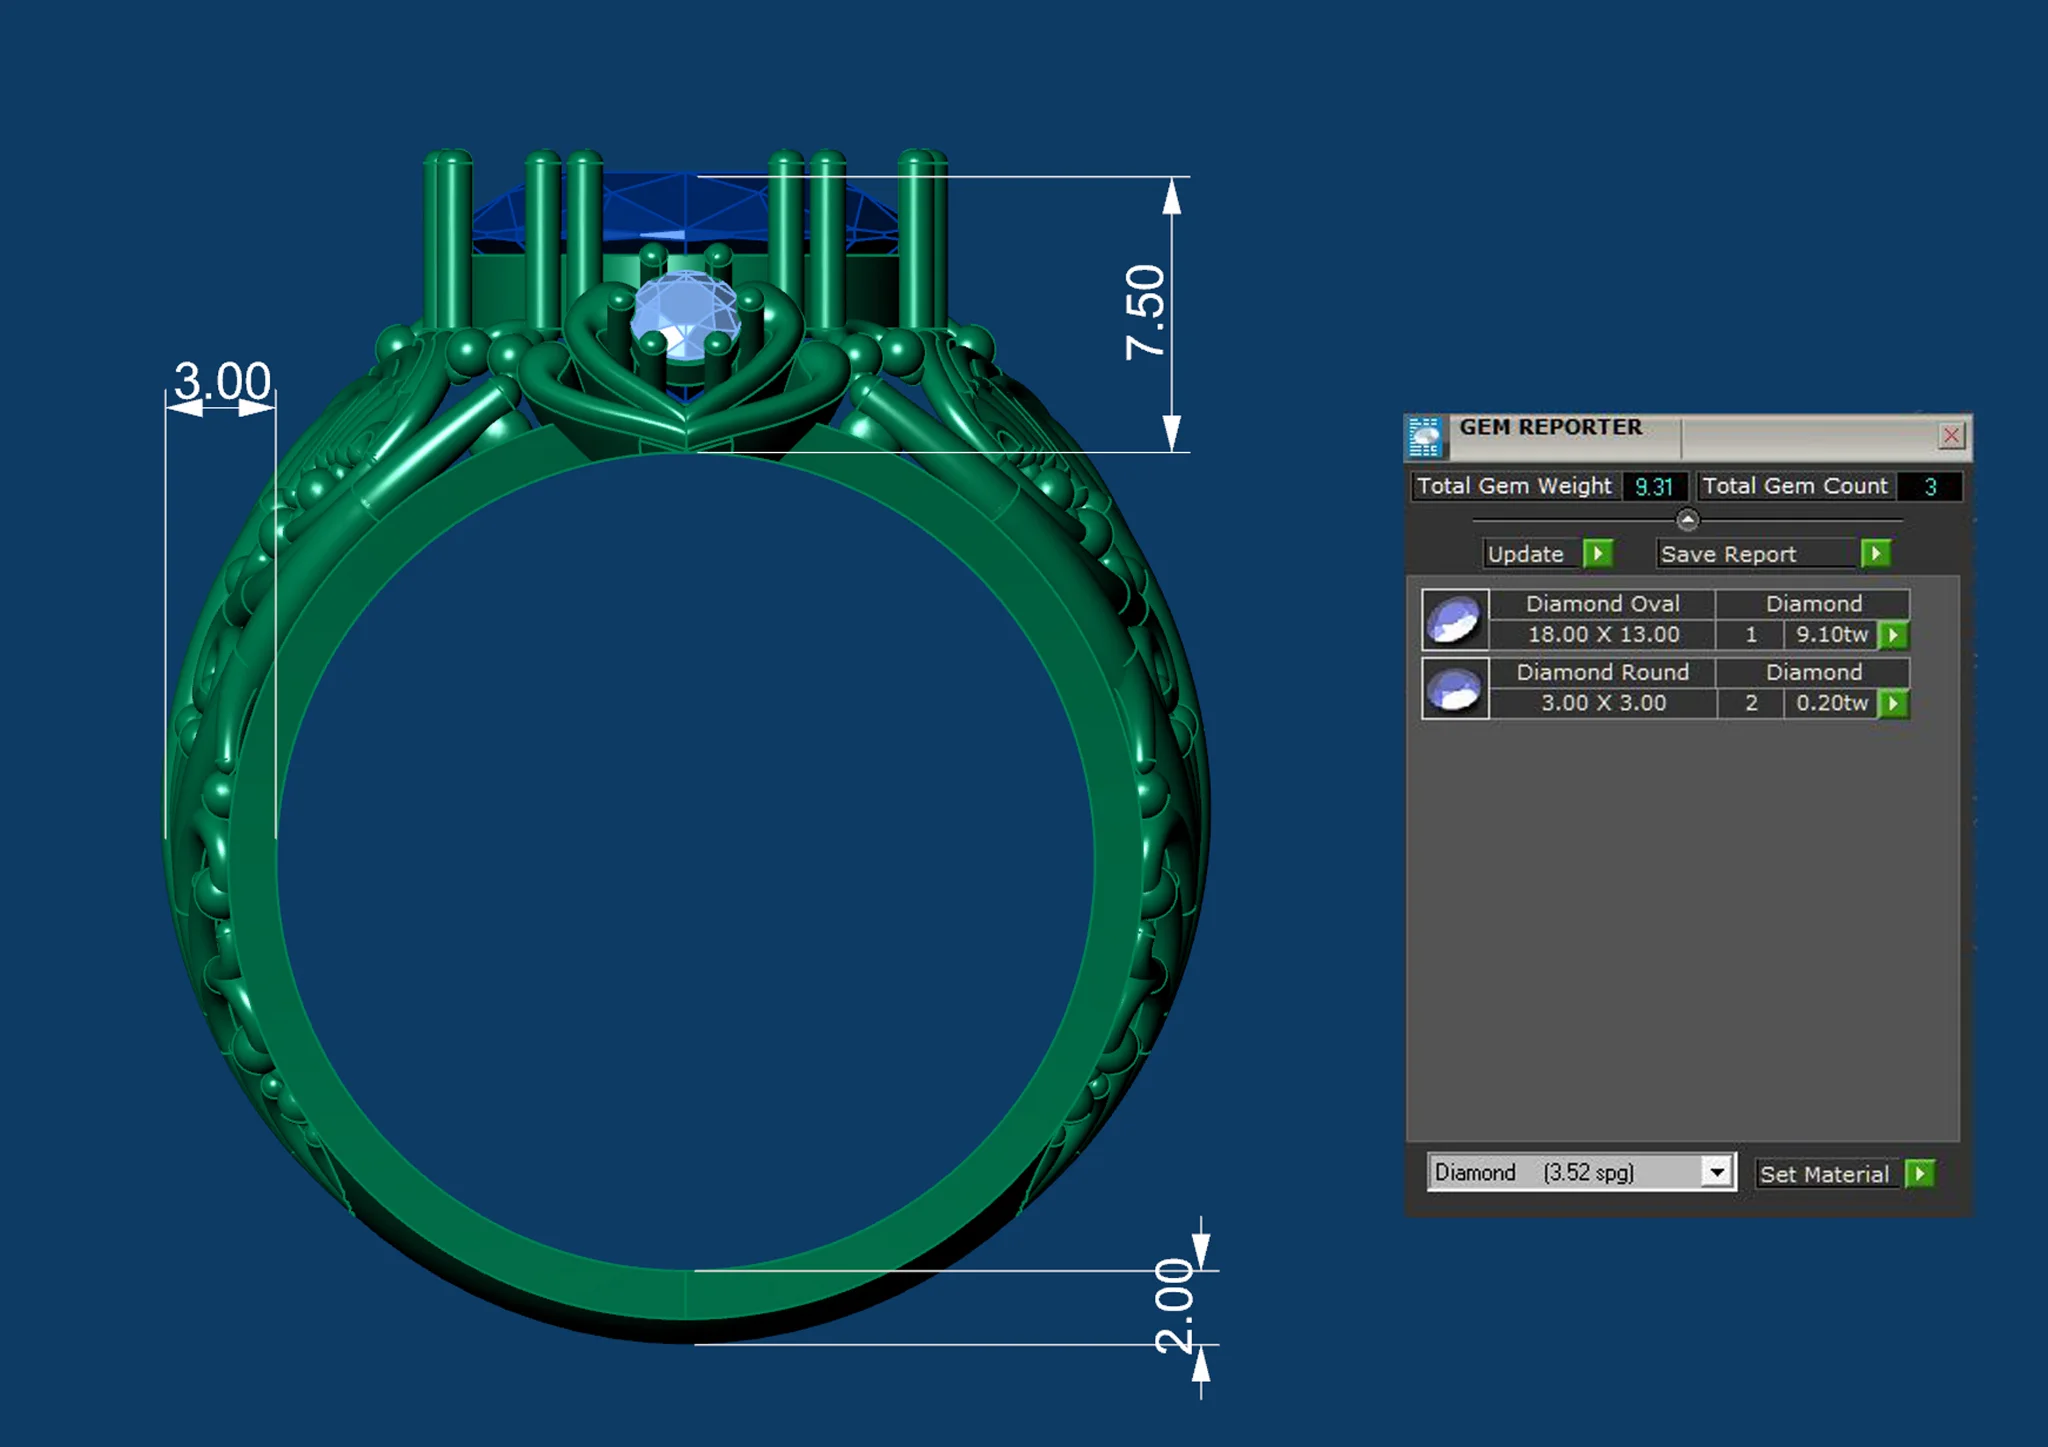Click the Gem Reporter panel icon
The height and width of the screenshot is (1447, 2048).
(1424, 437)
